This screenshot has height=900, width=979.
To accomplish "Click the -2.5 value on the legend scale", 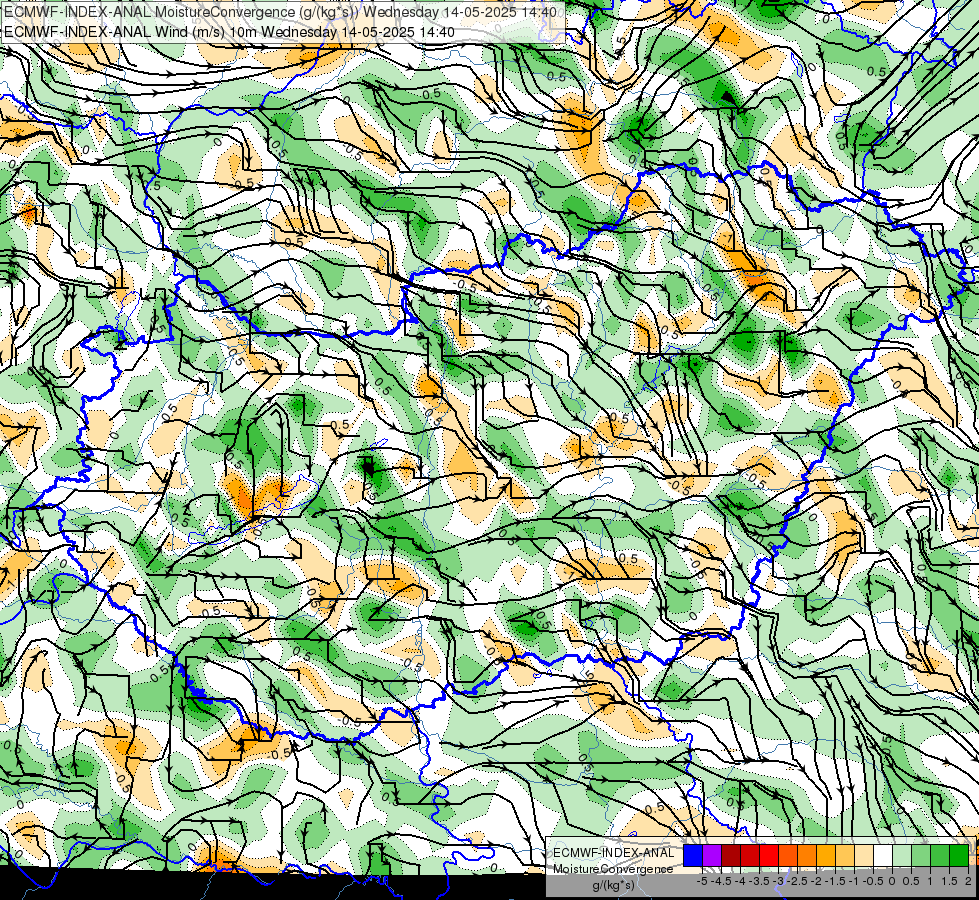I will (x=797, y=881).
